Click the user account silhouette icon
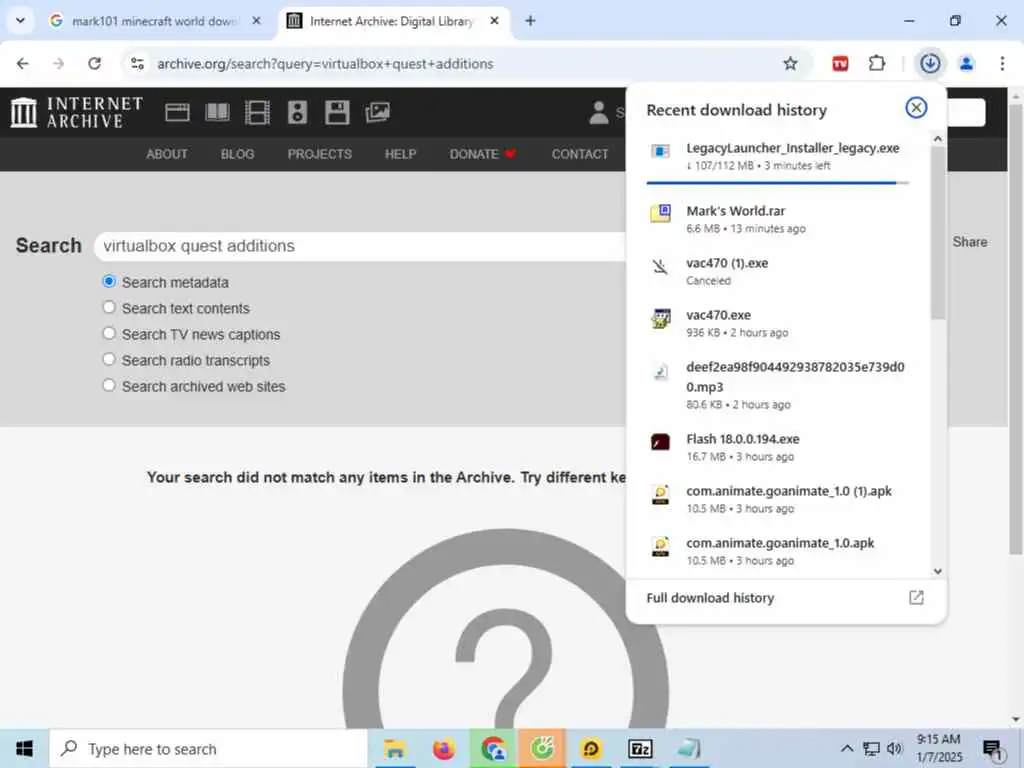The image size is (1024, 768). (x=598, y=112)
